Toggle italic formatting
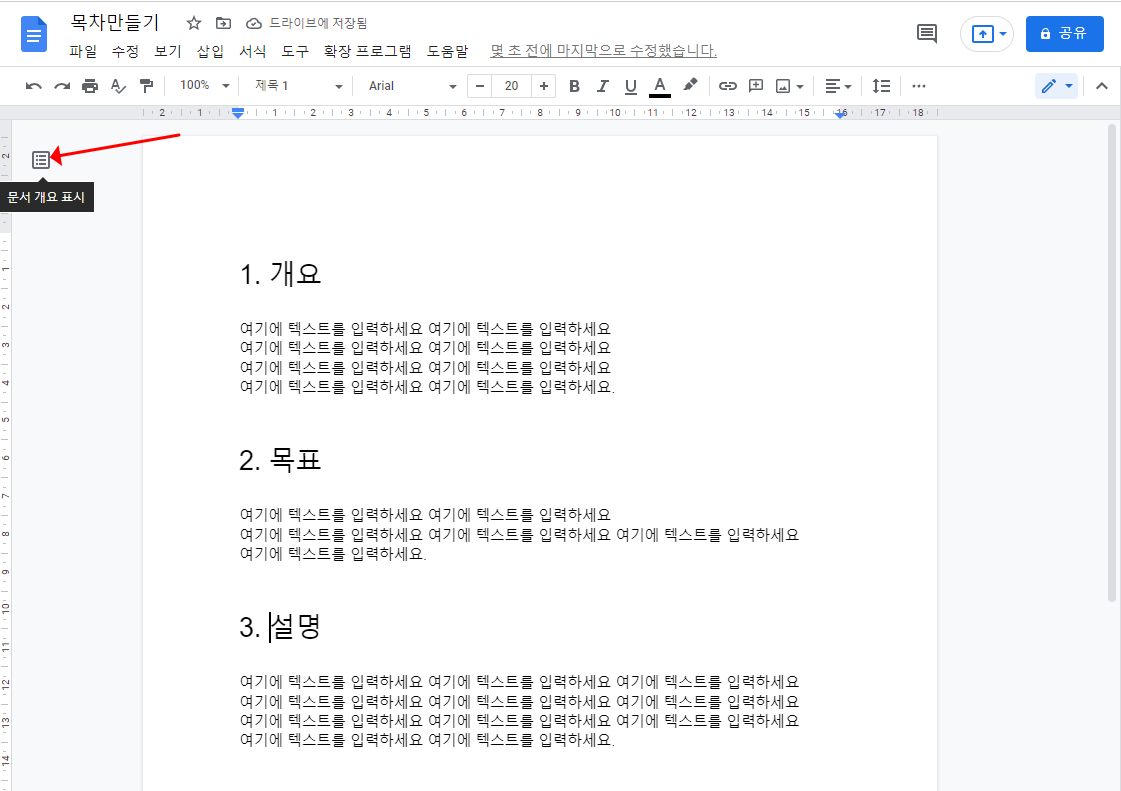 (602, 86)
